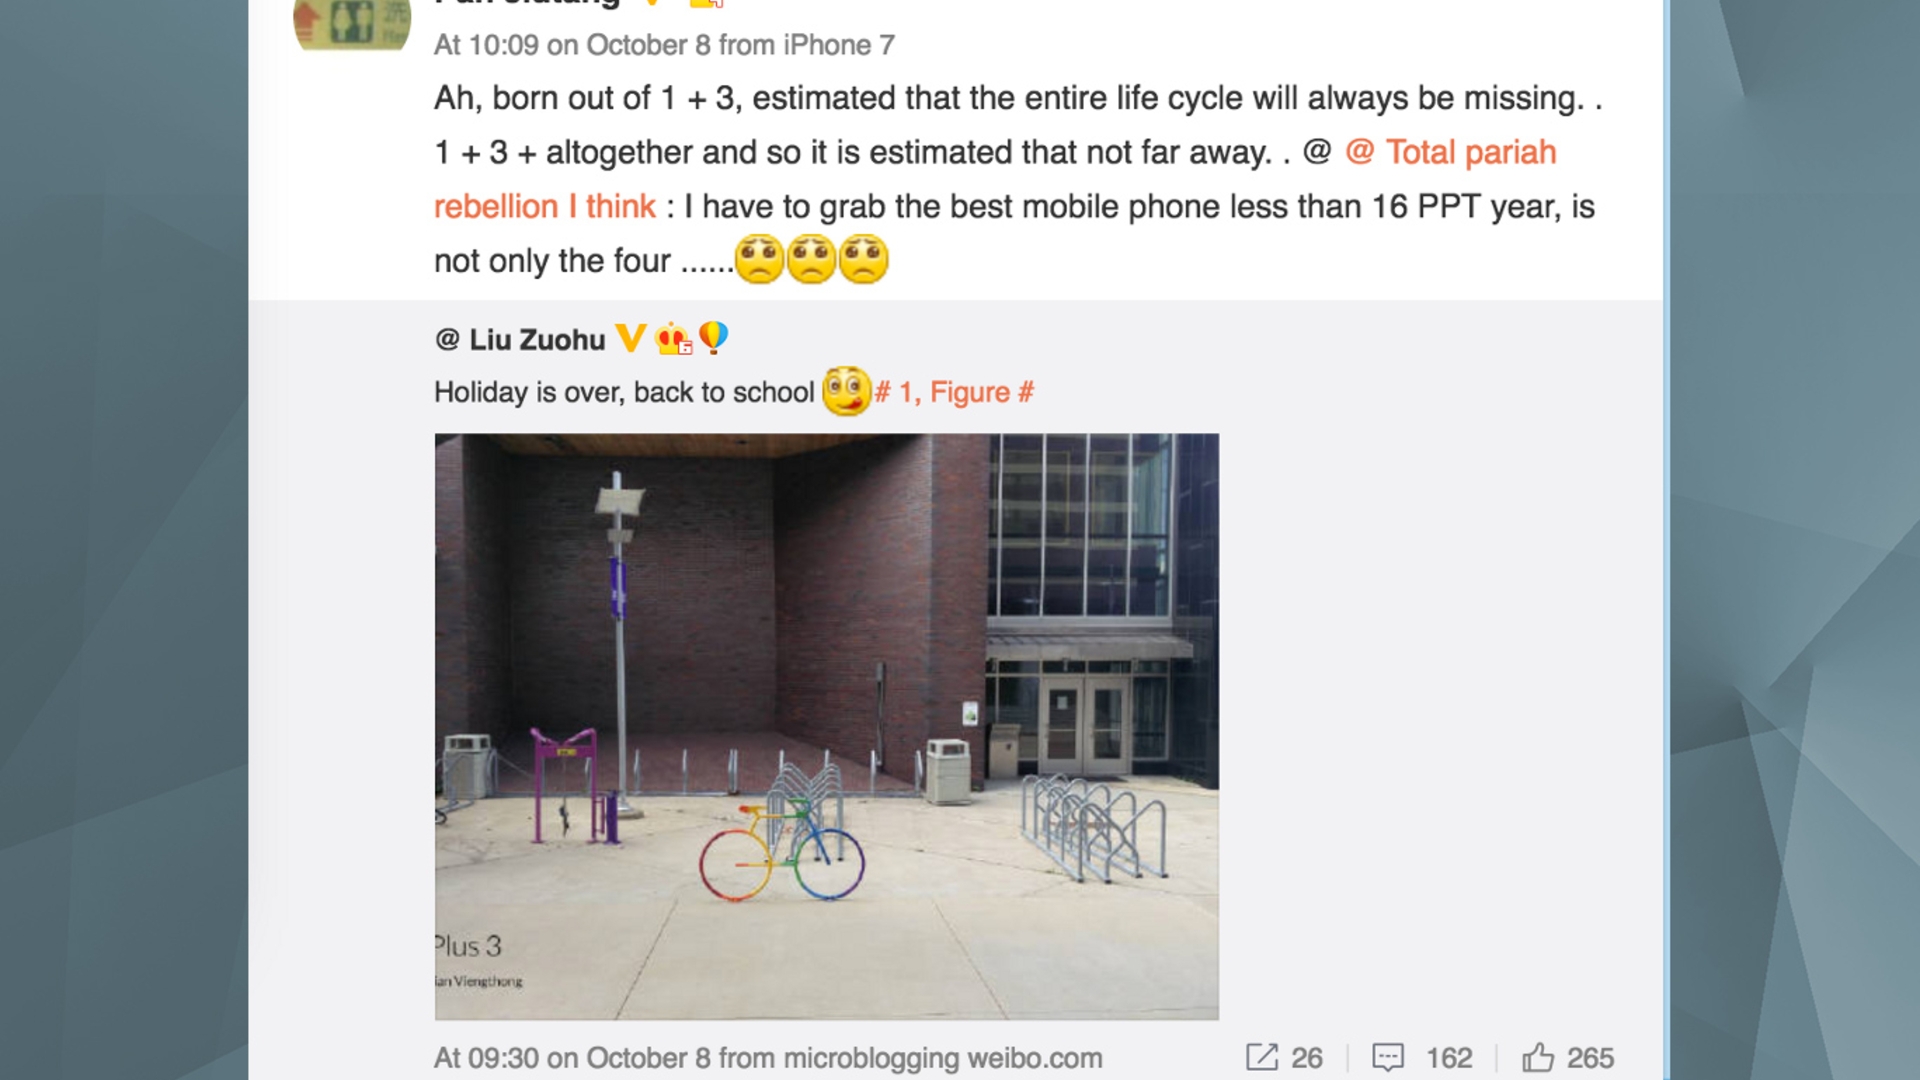Click the verified V badge on Liu Zuohu
The width and height of the screenshot is (1920, 1080).
click(x=629, y=340)
